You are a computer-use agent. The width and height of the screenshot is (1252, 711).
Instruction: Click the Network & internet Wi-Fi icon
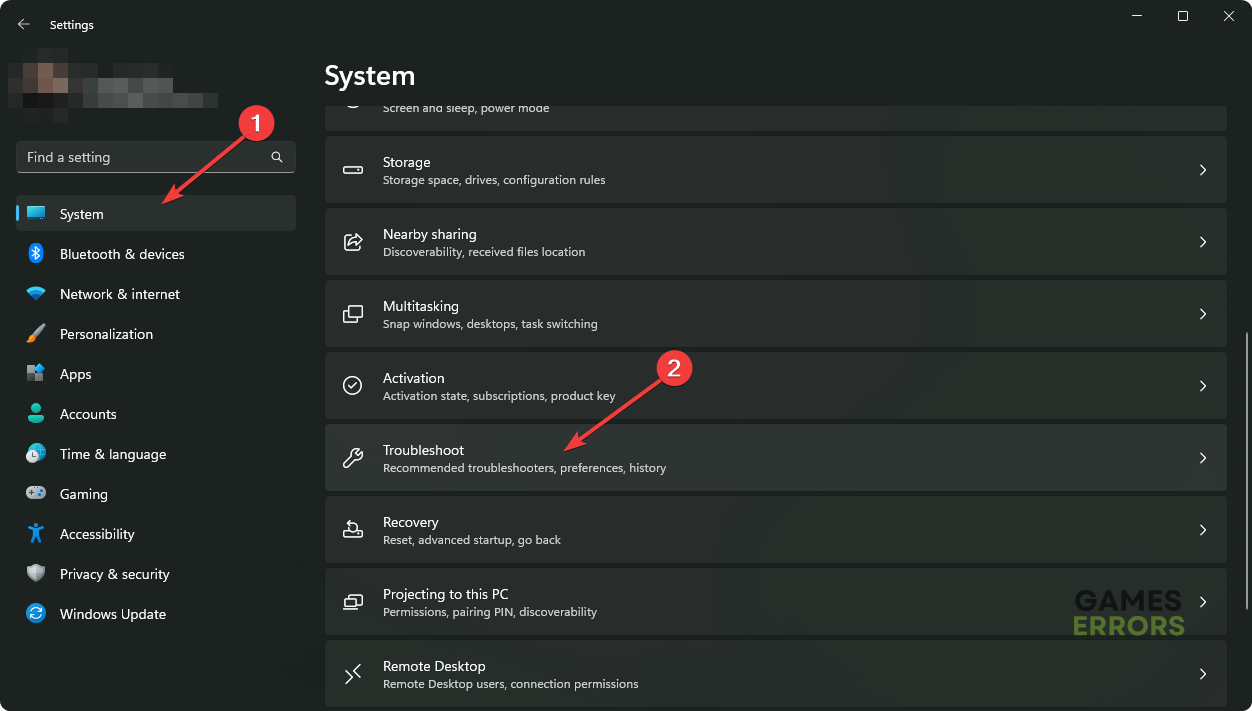pos(36,294)
